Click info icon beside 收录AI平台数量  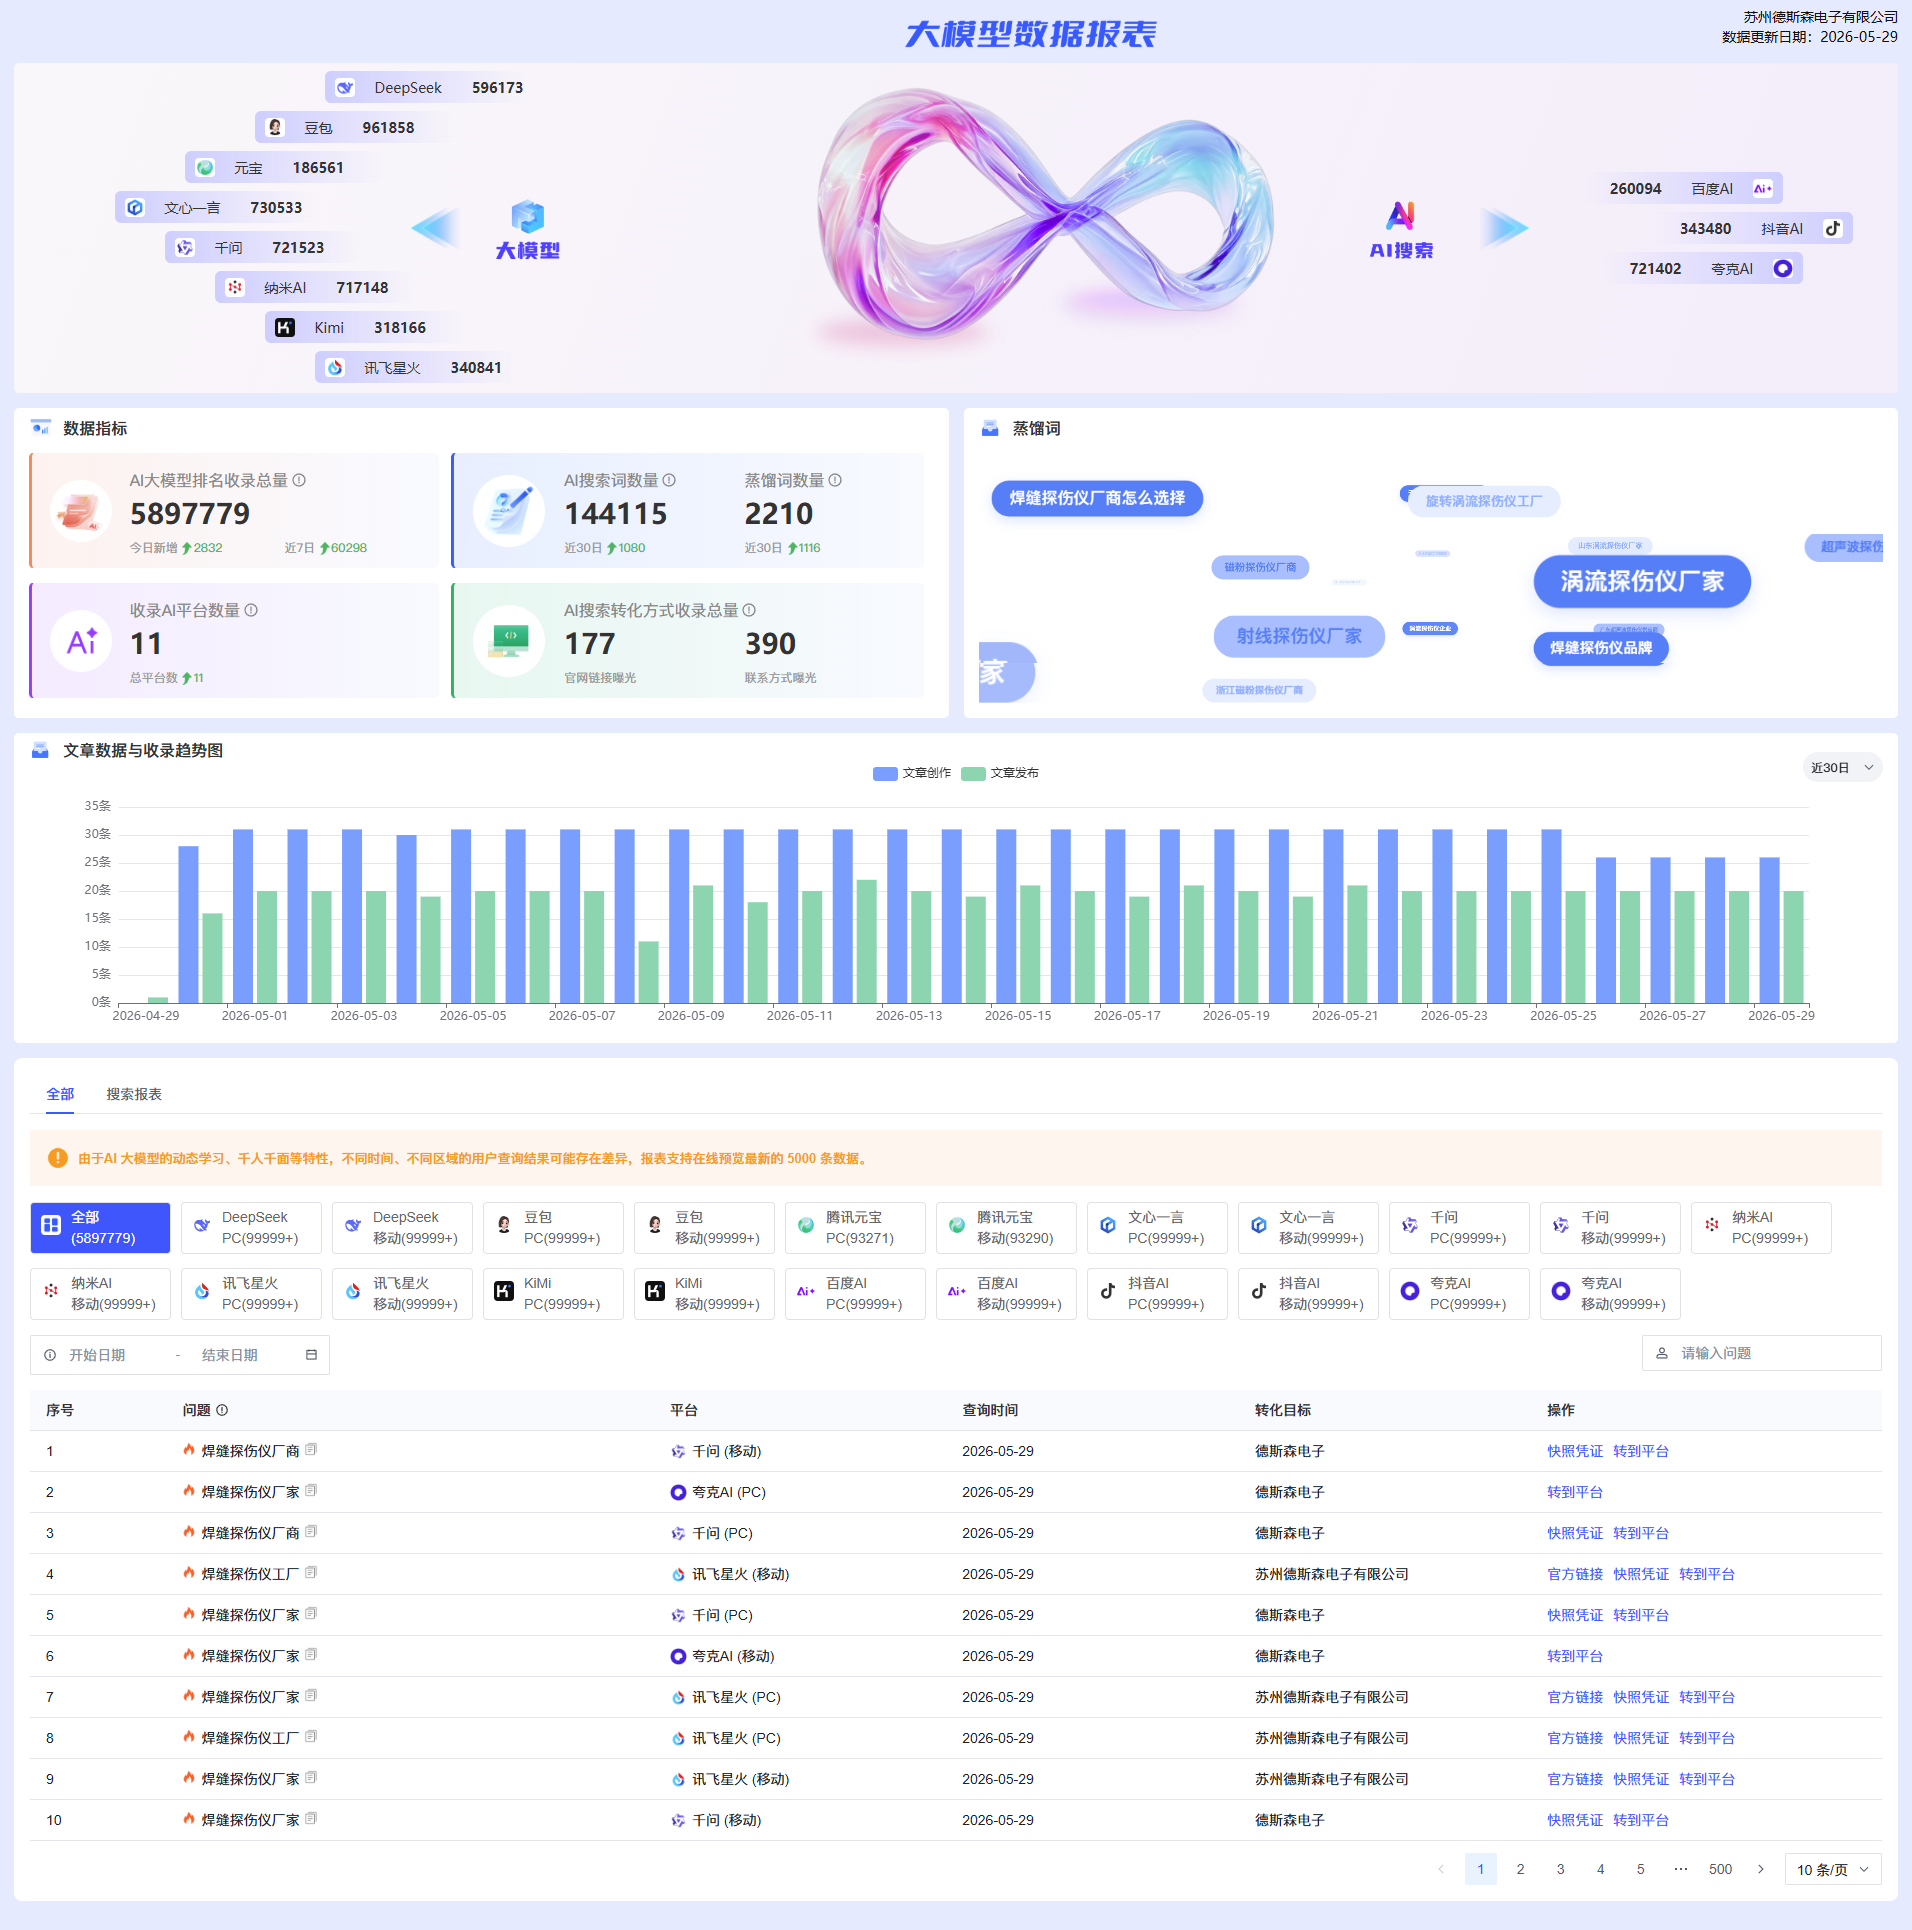tap(251, 610)
